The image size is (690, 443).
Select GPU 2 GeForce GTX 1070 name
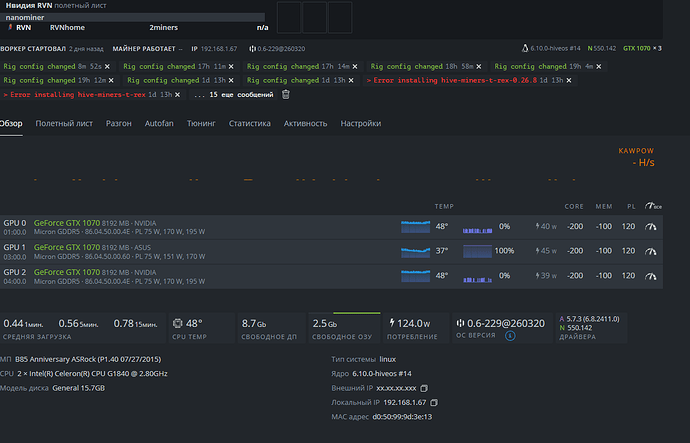click(67, 272)
